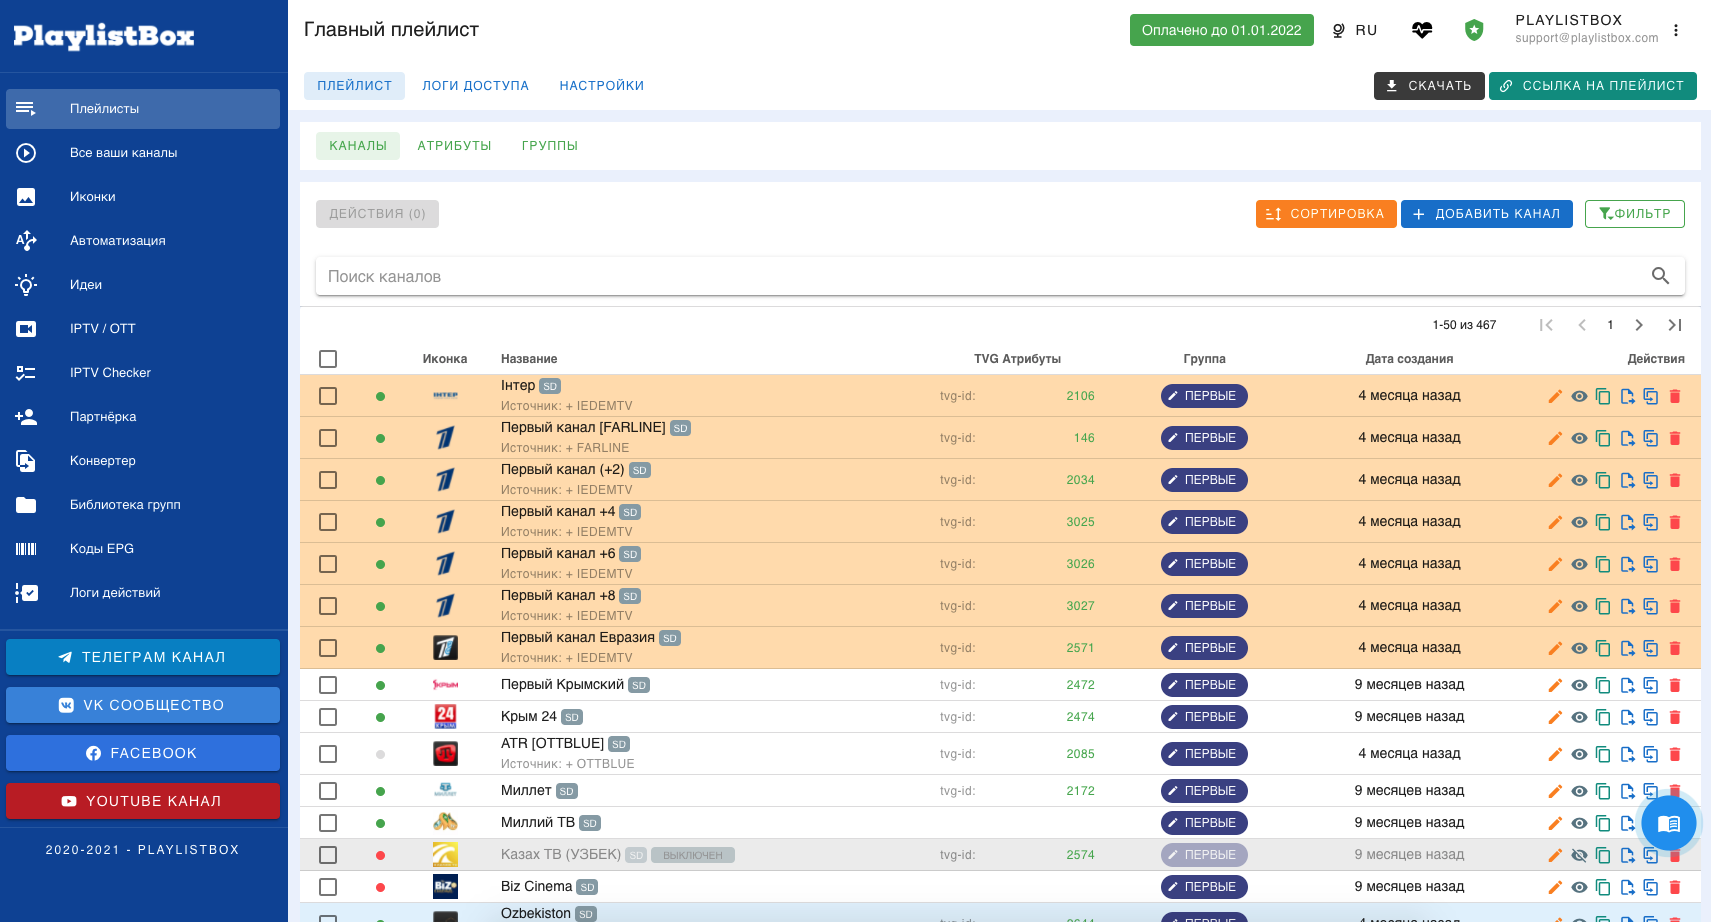Click the Библиотека групп folder icon
The width and height of the screenshot is (1711, 922).
26,505
